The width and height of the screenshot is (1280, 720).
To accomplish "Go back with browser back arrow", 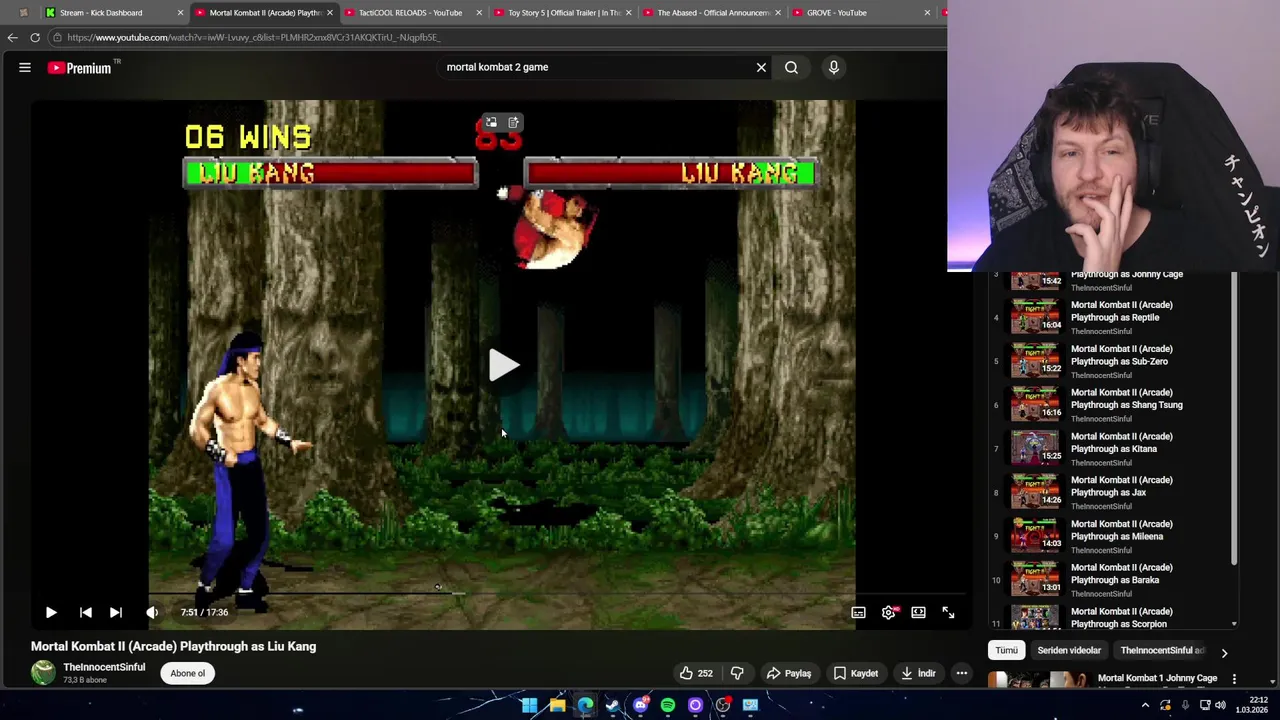I will click(12, 37).
